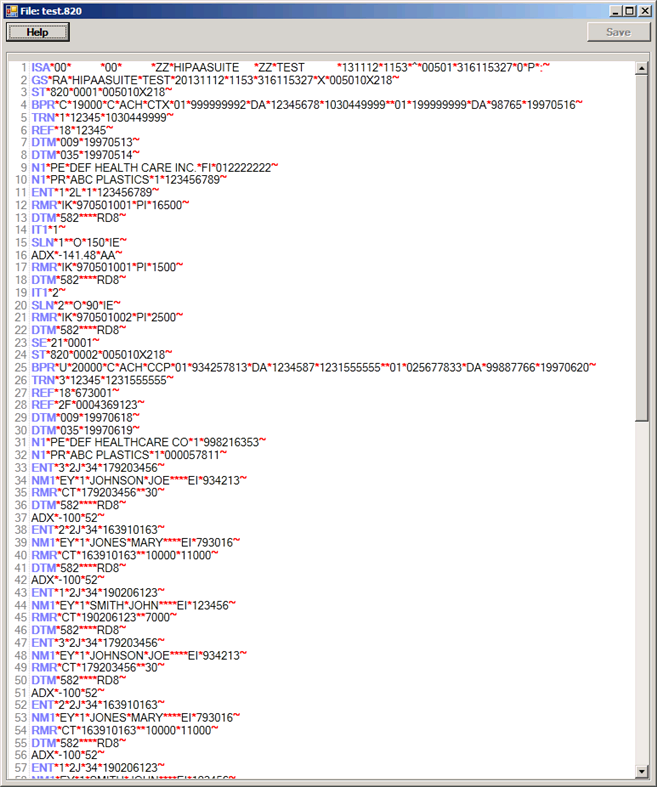Click JONES*MARY name segment on line 39

[x=135, y=542]
